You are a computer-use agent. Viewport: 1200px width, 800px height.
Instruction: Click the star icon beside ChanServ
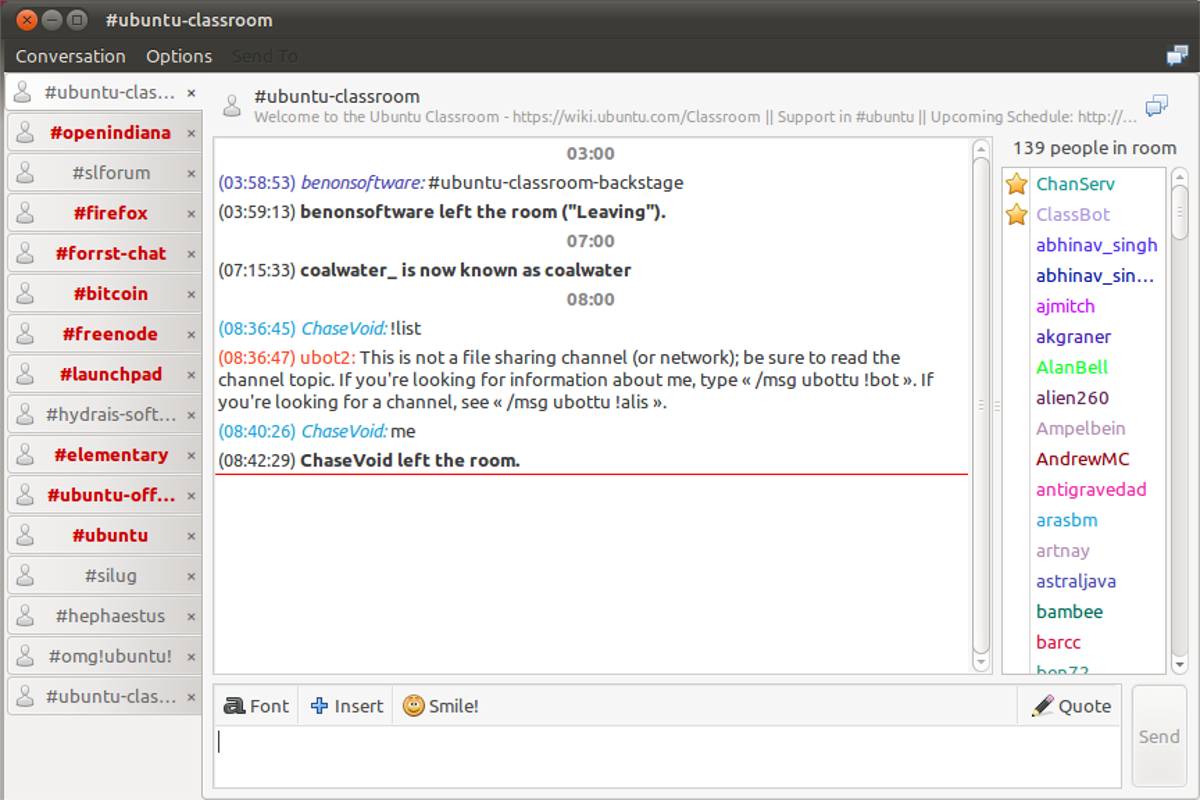coord(1017,183)
